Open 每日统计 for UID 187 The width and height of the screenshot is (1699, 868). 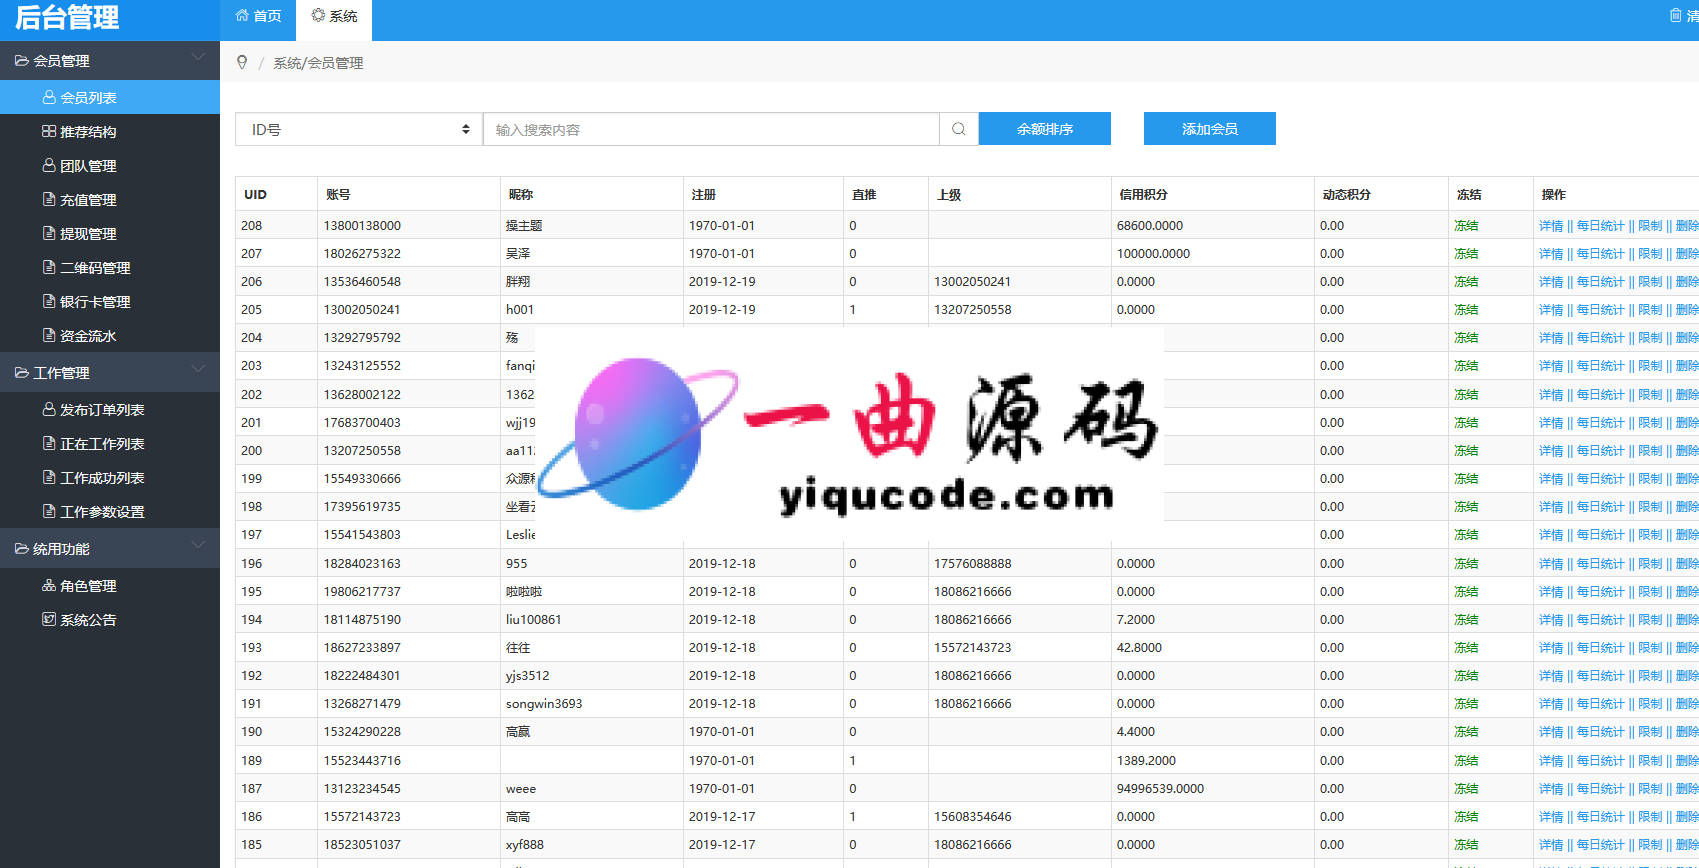[x=1600, y=789]
